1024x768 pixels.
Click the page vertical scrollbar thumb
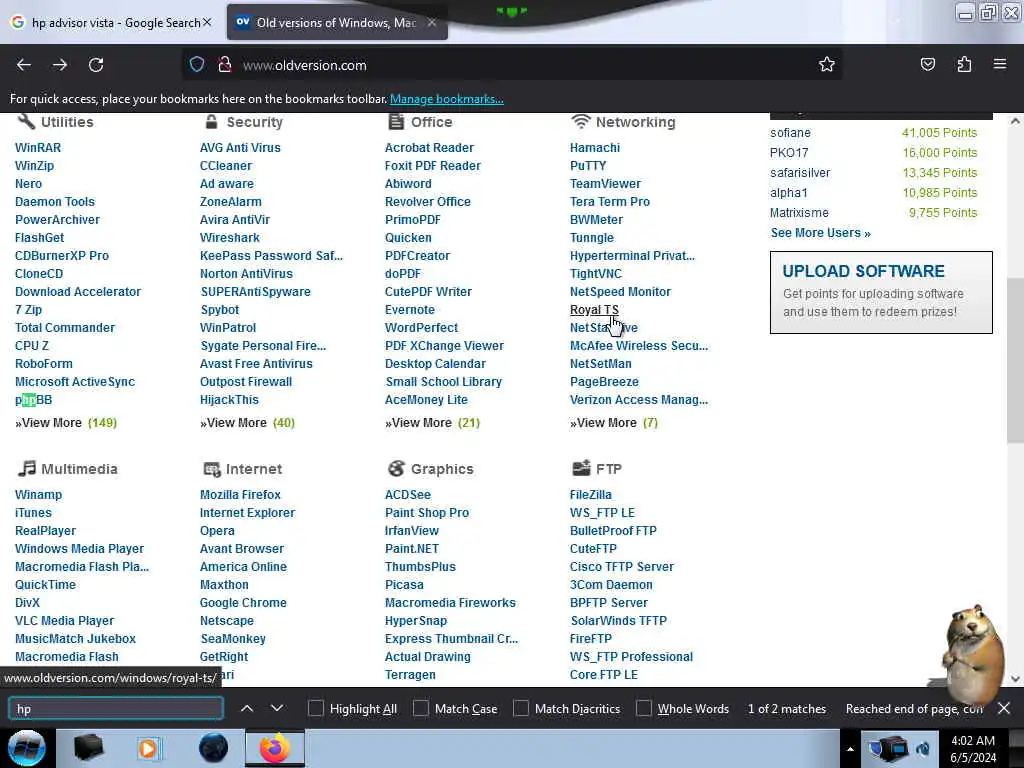pyautogui.click(x=1015, y=360)
